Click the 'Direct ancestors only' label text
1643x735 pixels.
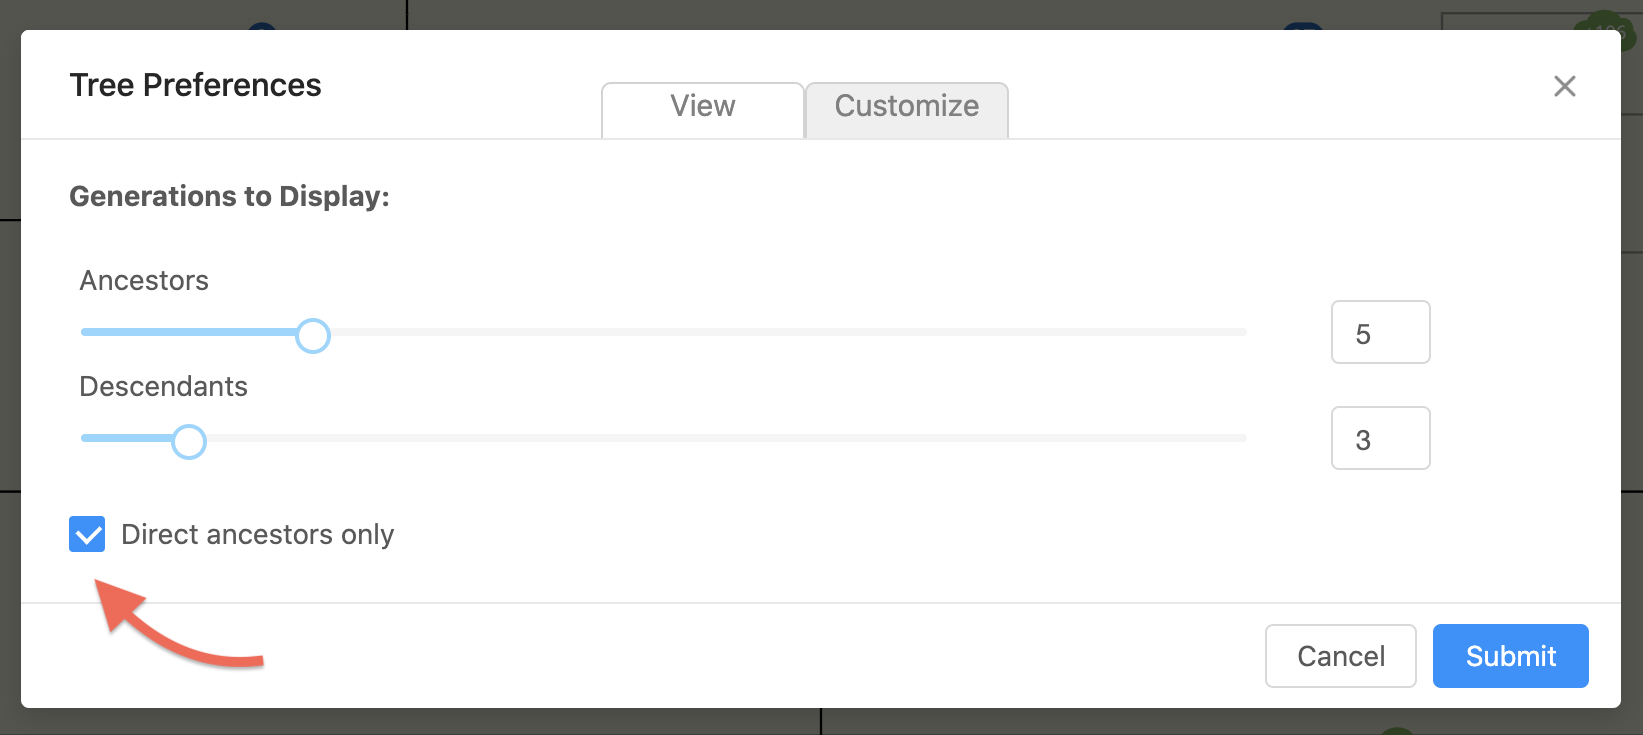point(257,535)
